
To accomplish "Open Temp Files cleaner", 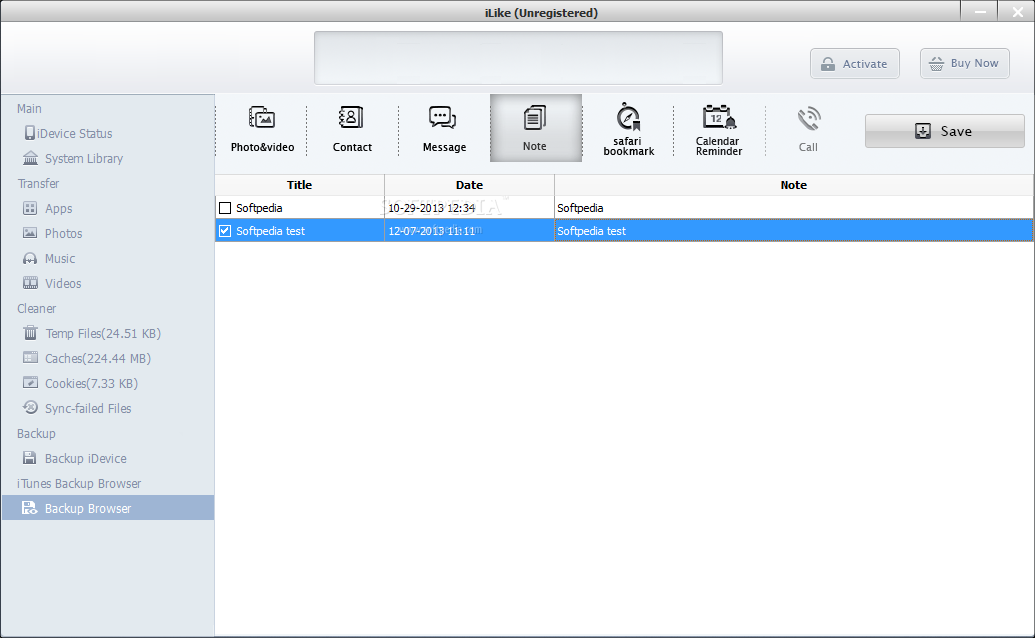I will (x=92, y=334).
